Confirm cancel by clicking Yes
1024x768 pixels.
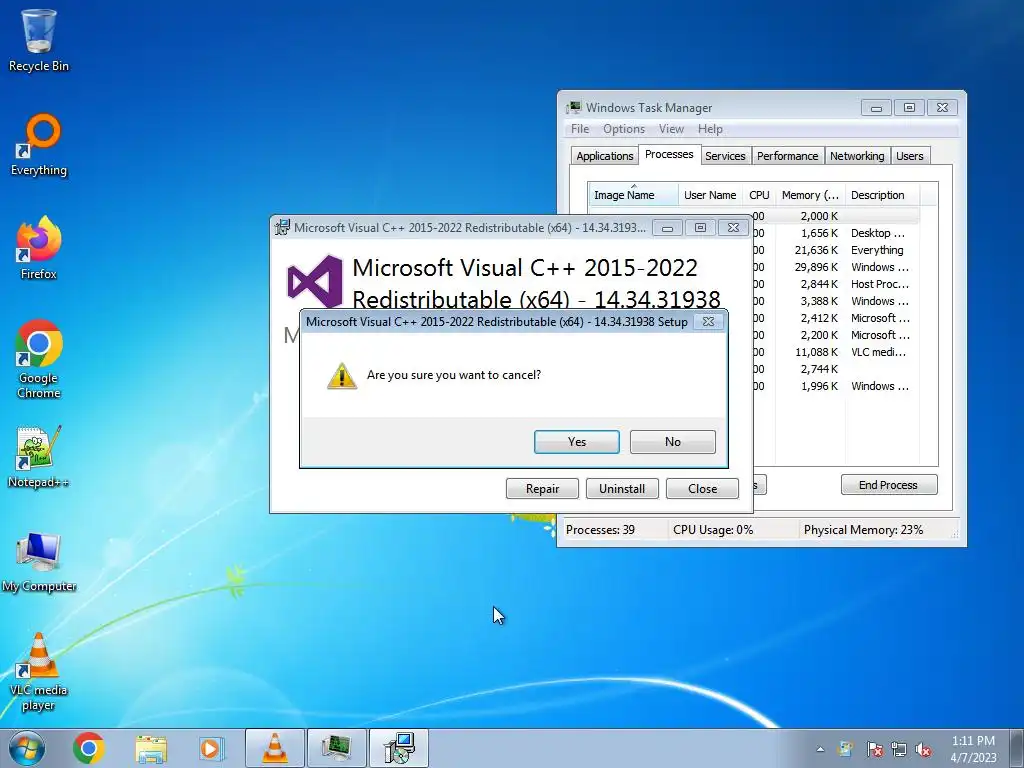click(577, 442)
